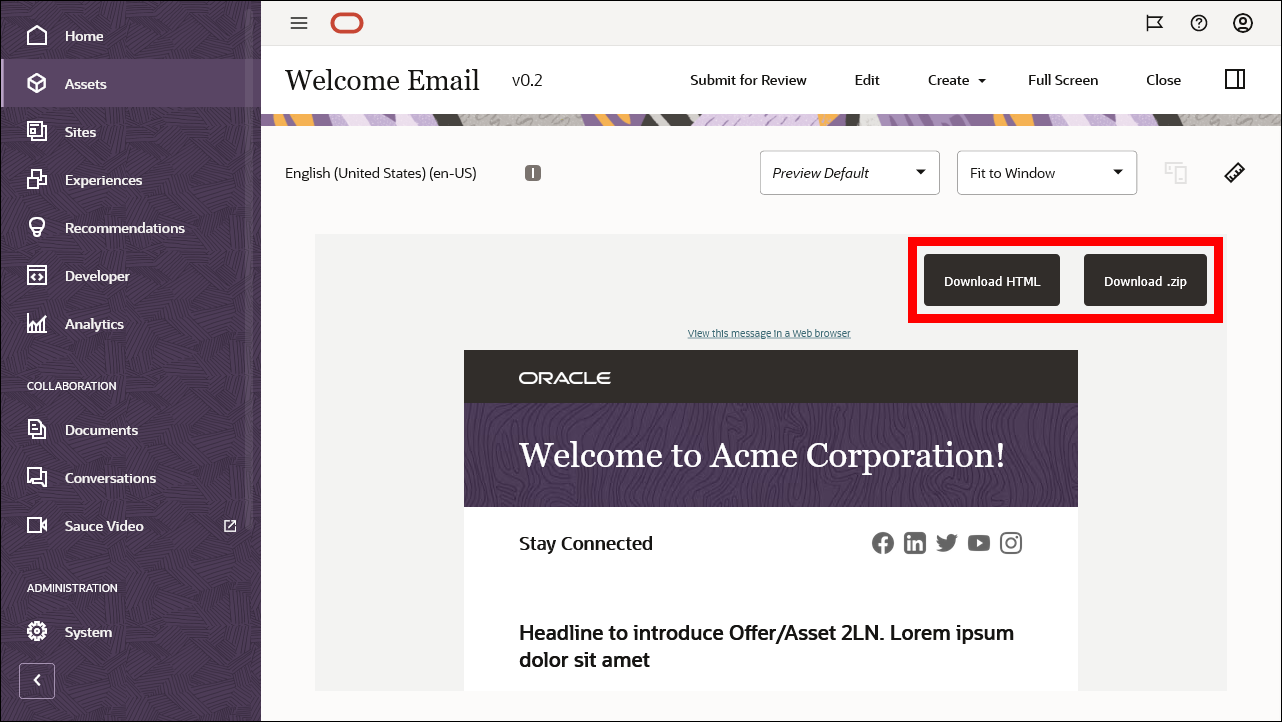
Task: Open the Fit to Window dropdown
Action: 1046,172
